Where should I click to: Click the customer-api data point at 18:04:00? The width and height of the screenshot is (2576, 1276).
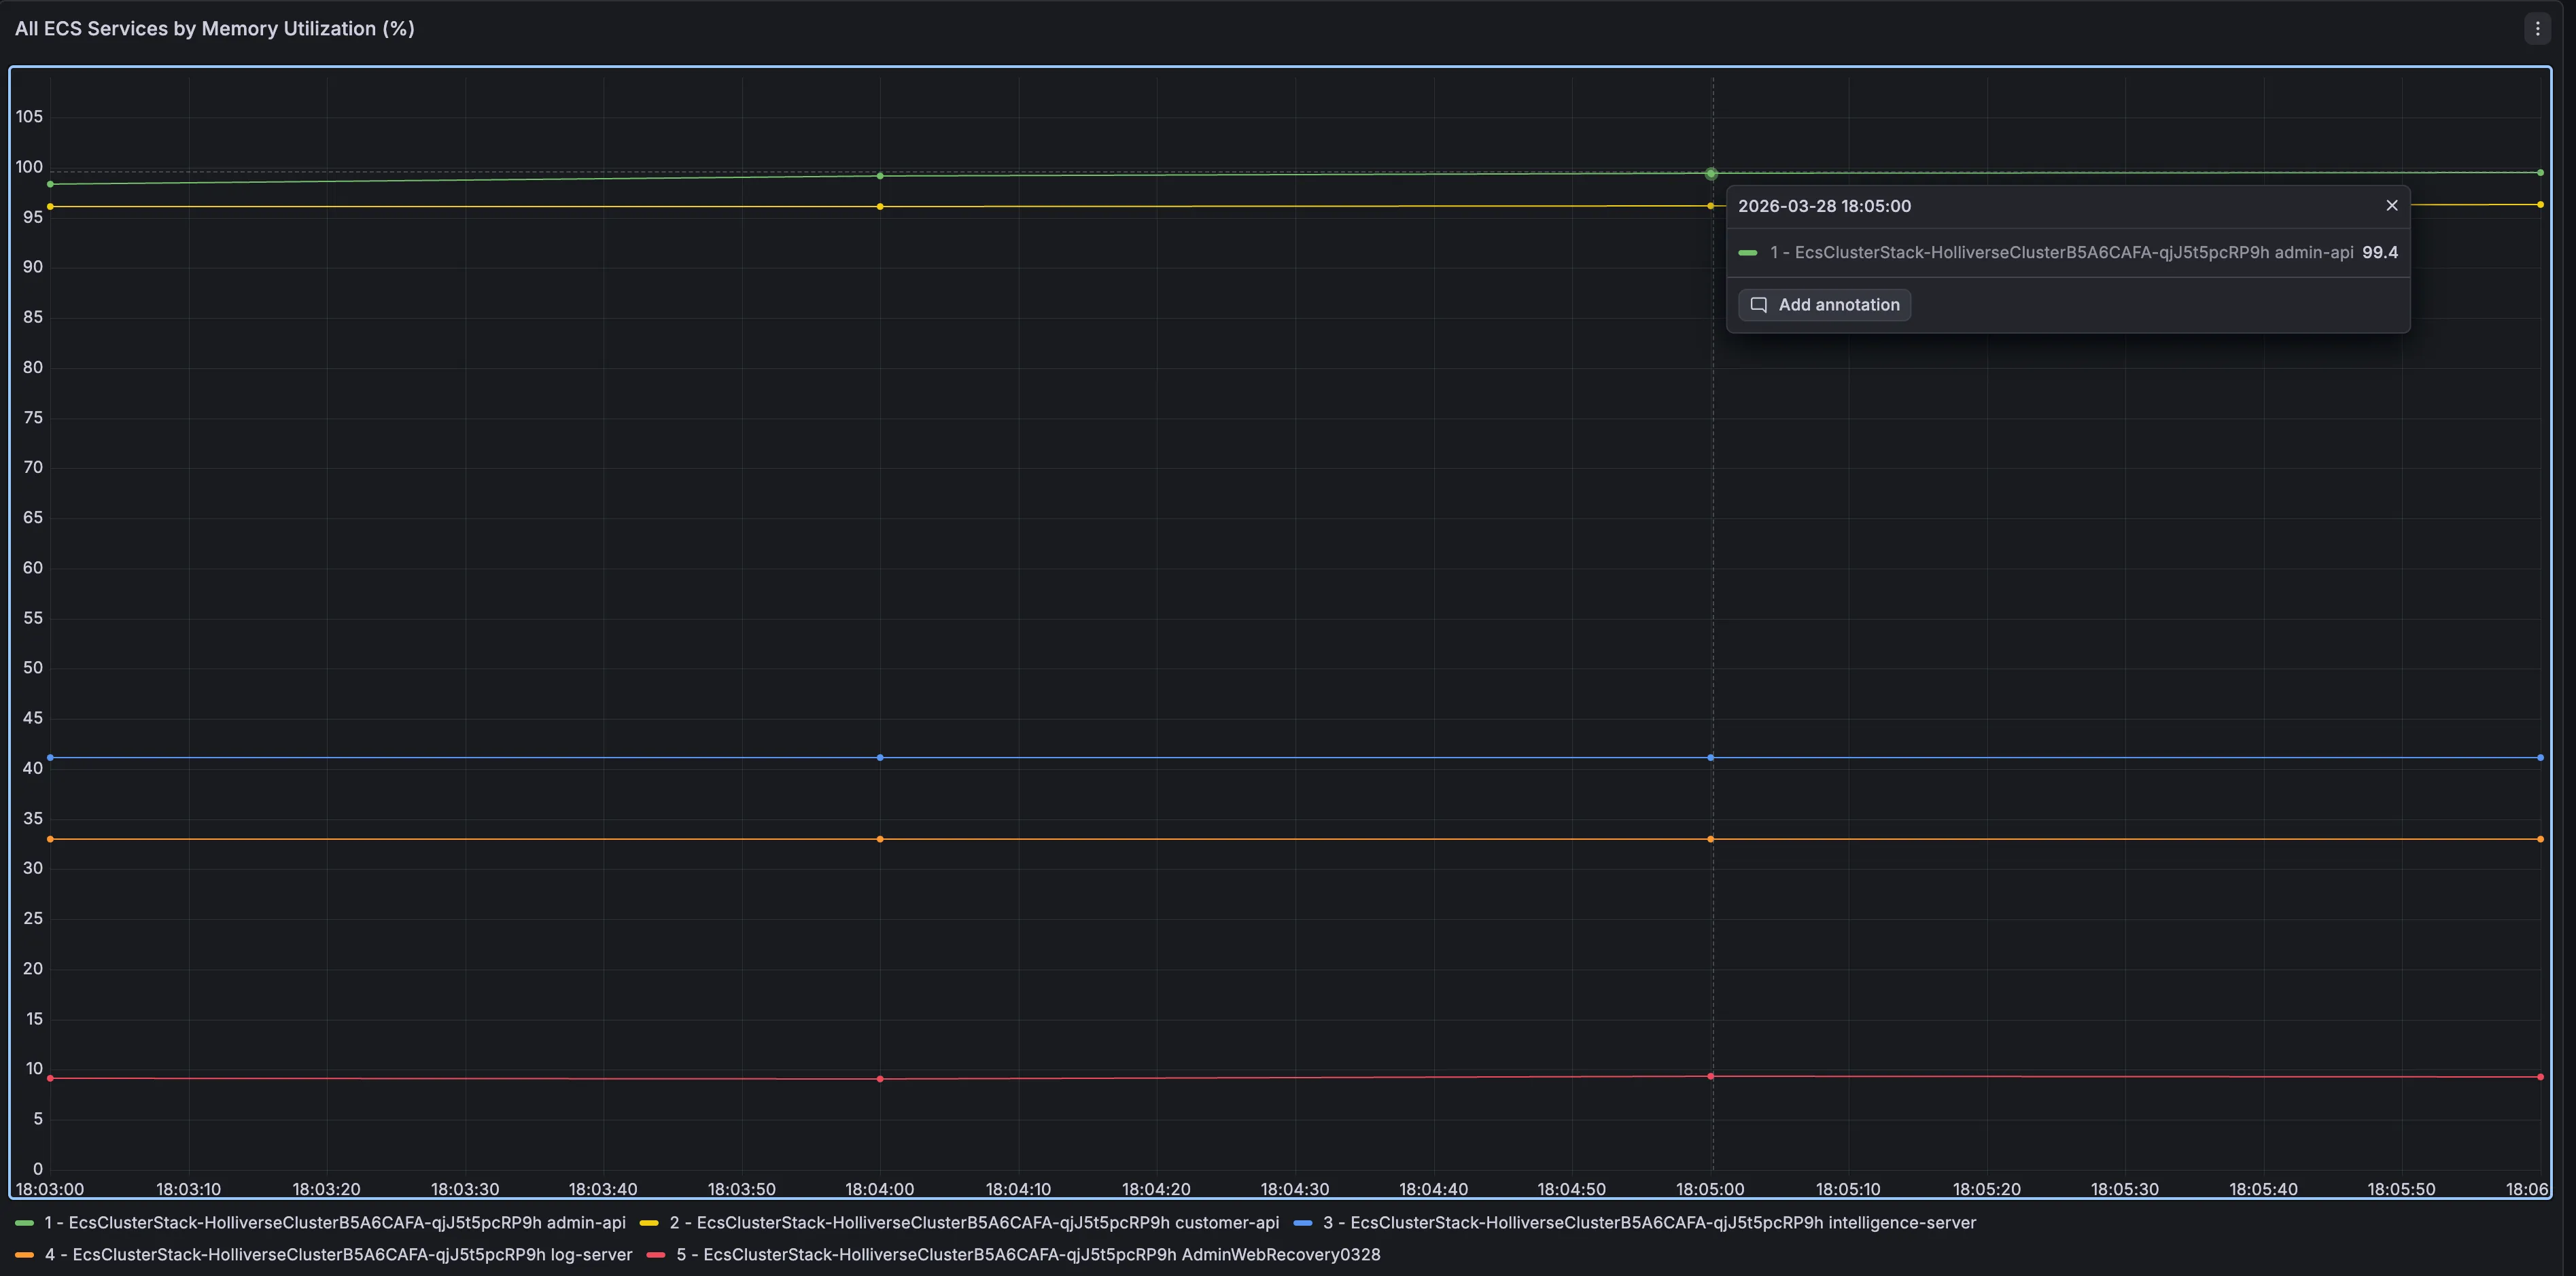(x=880, y=207)
